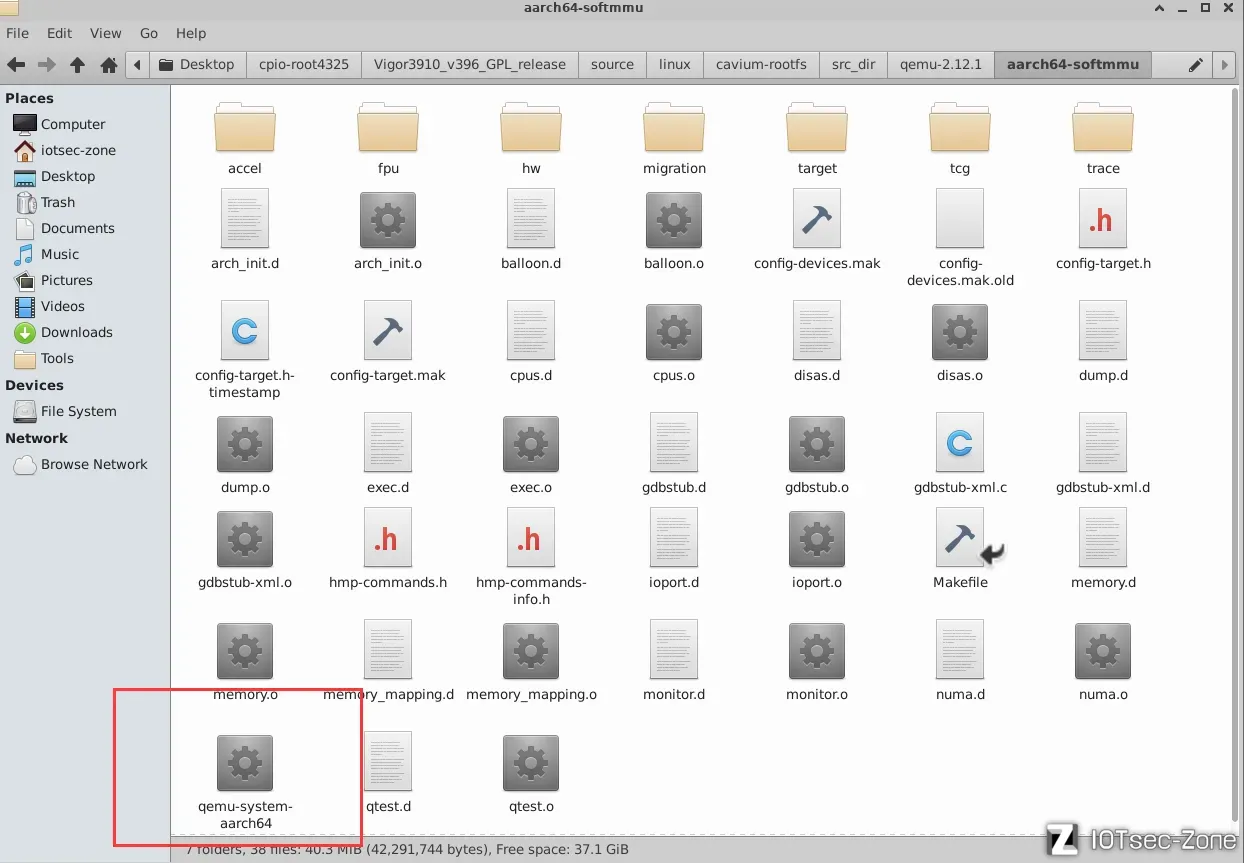This screenshot has height=863, width=1244.
Task: Open File System under Devices
Action: pos(78,412)
